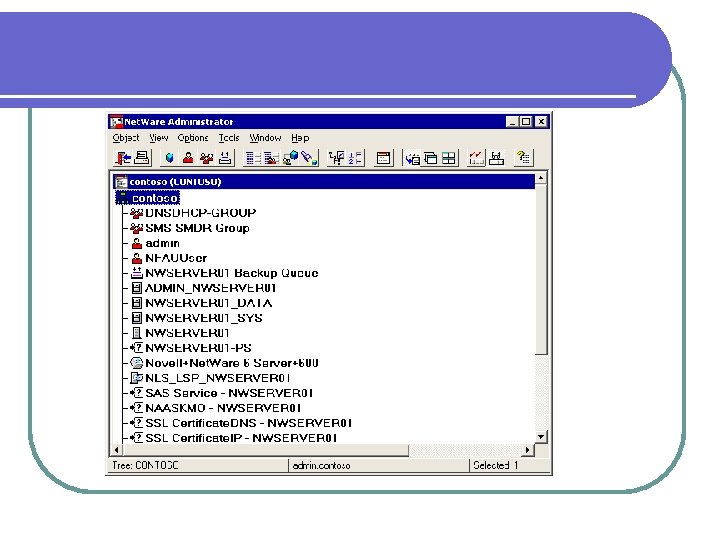Open the Window menu
The width and height of the screenshot is (720, 540).
click(x=265, y=138)
